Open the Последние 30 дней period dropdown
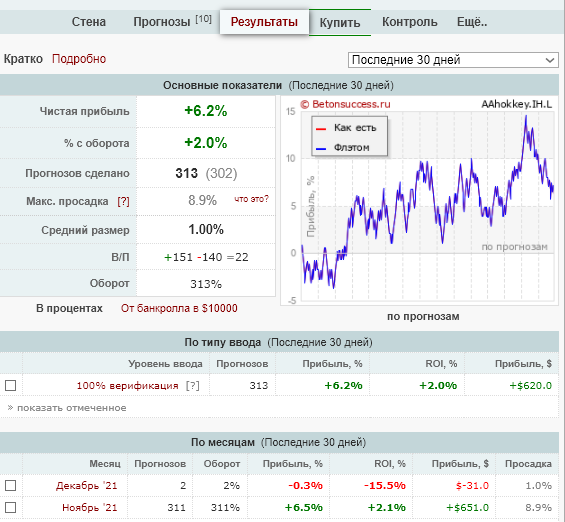The image size is (565, 522). click(x=453, y=60)
